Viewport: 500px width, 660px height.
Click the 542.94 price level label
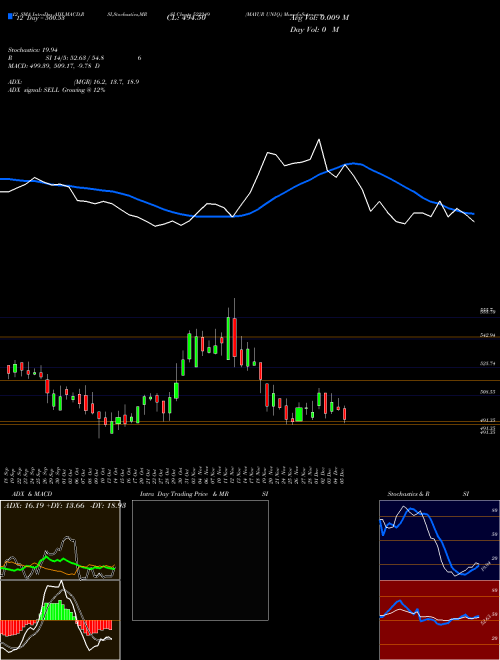[x=488, y=335]
